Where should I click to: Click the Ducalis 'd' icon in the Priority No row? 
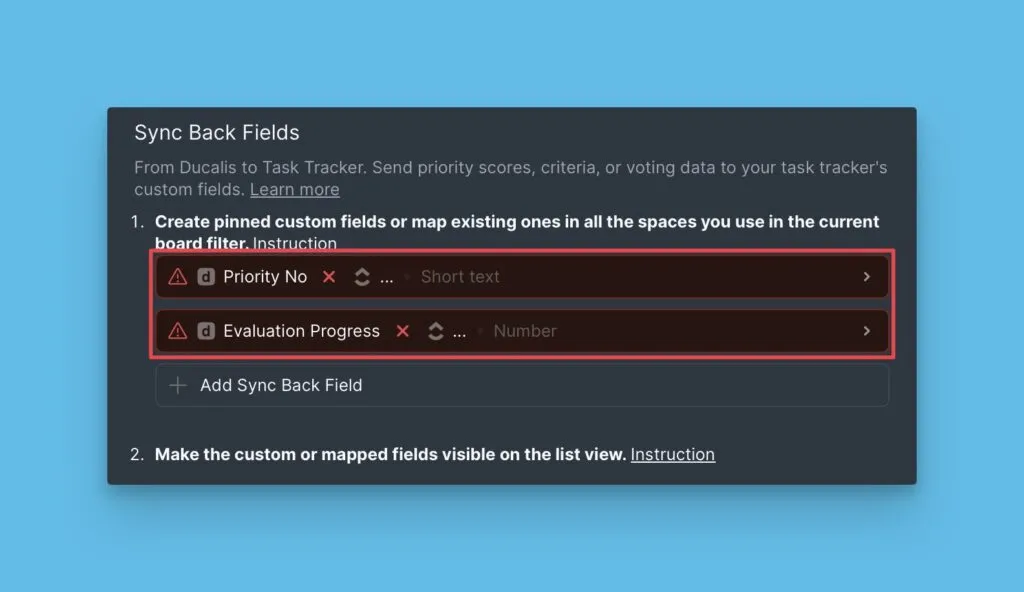point(206,277)
